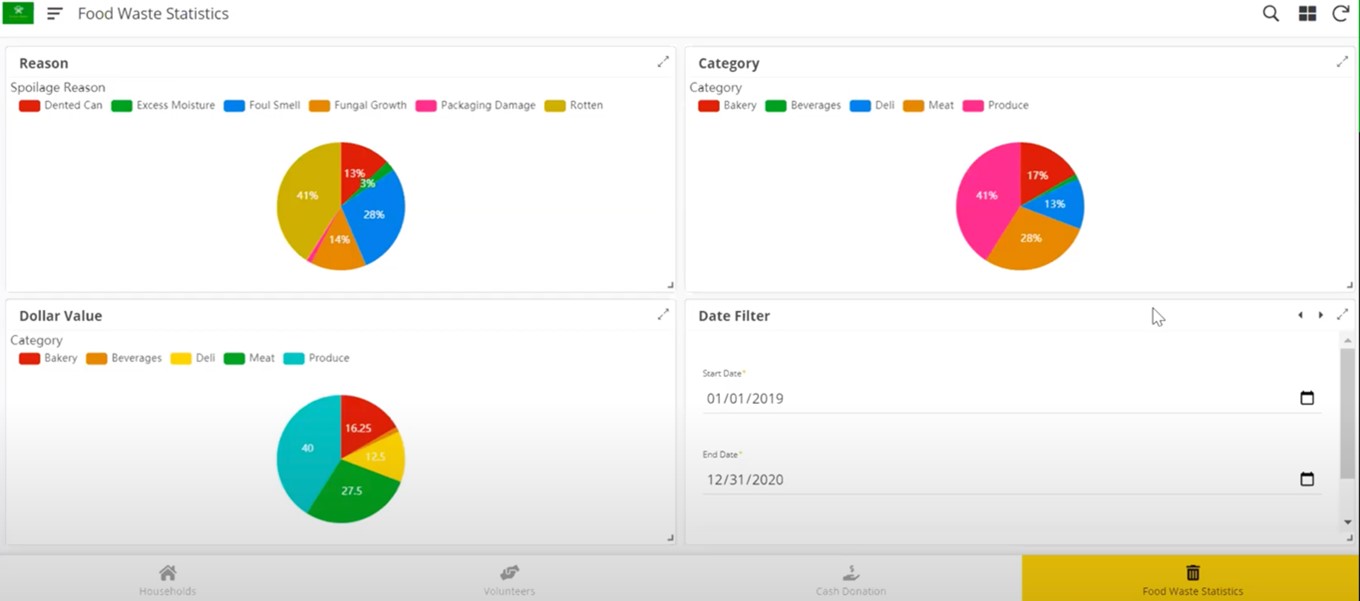Open Start Date calendar picker
Image resolution: width=1360 pixels, height=601 pixels.
click(1306, 398)
